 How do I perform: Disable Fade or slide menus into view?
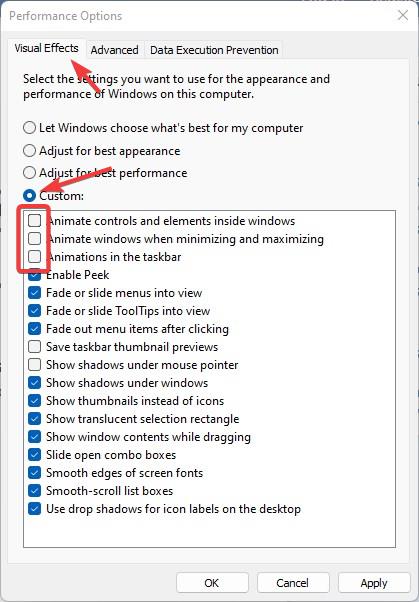click(35, 293)
